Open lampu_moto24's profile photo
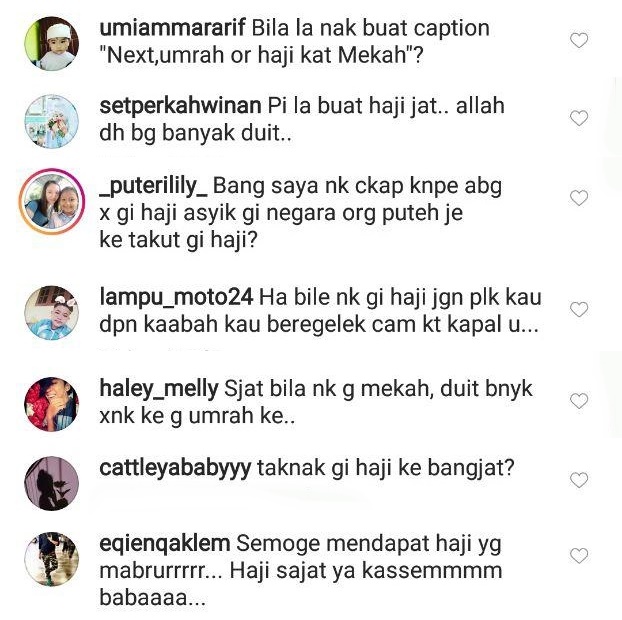The height and width of the screenshot is (620, 622). pyautogui.click(x=52, y=313)
